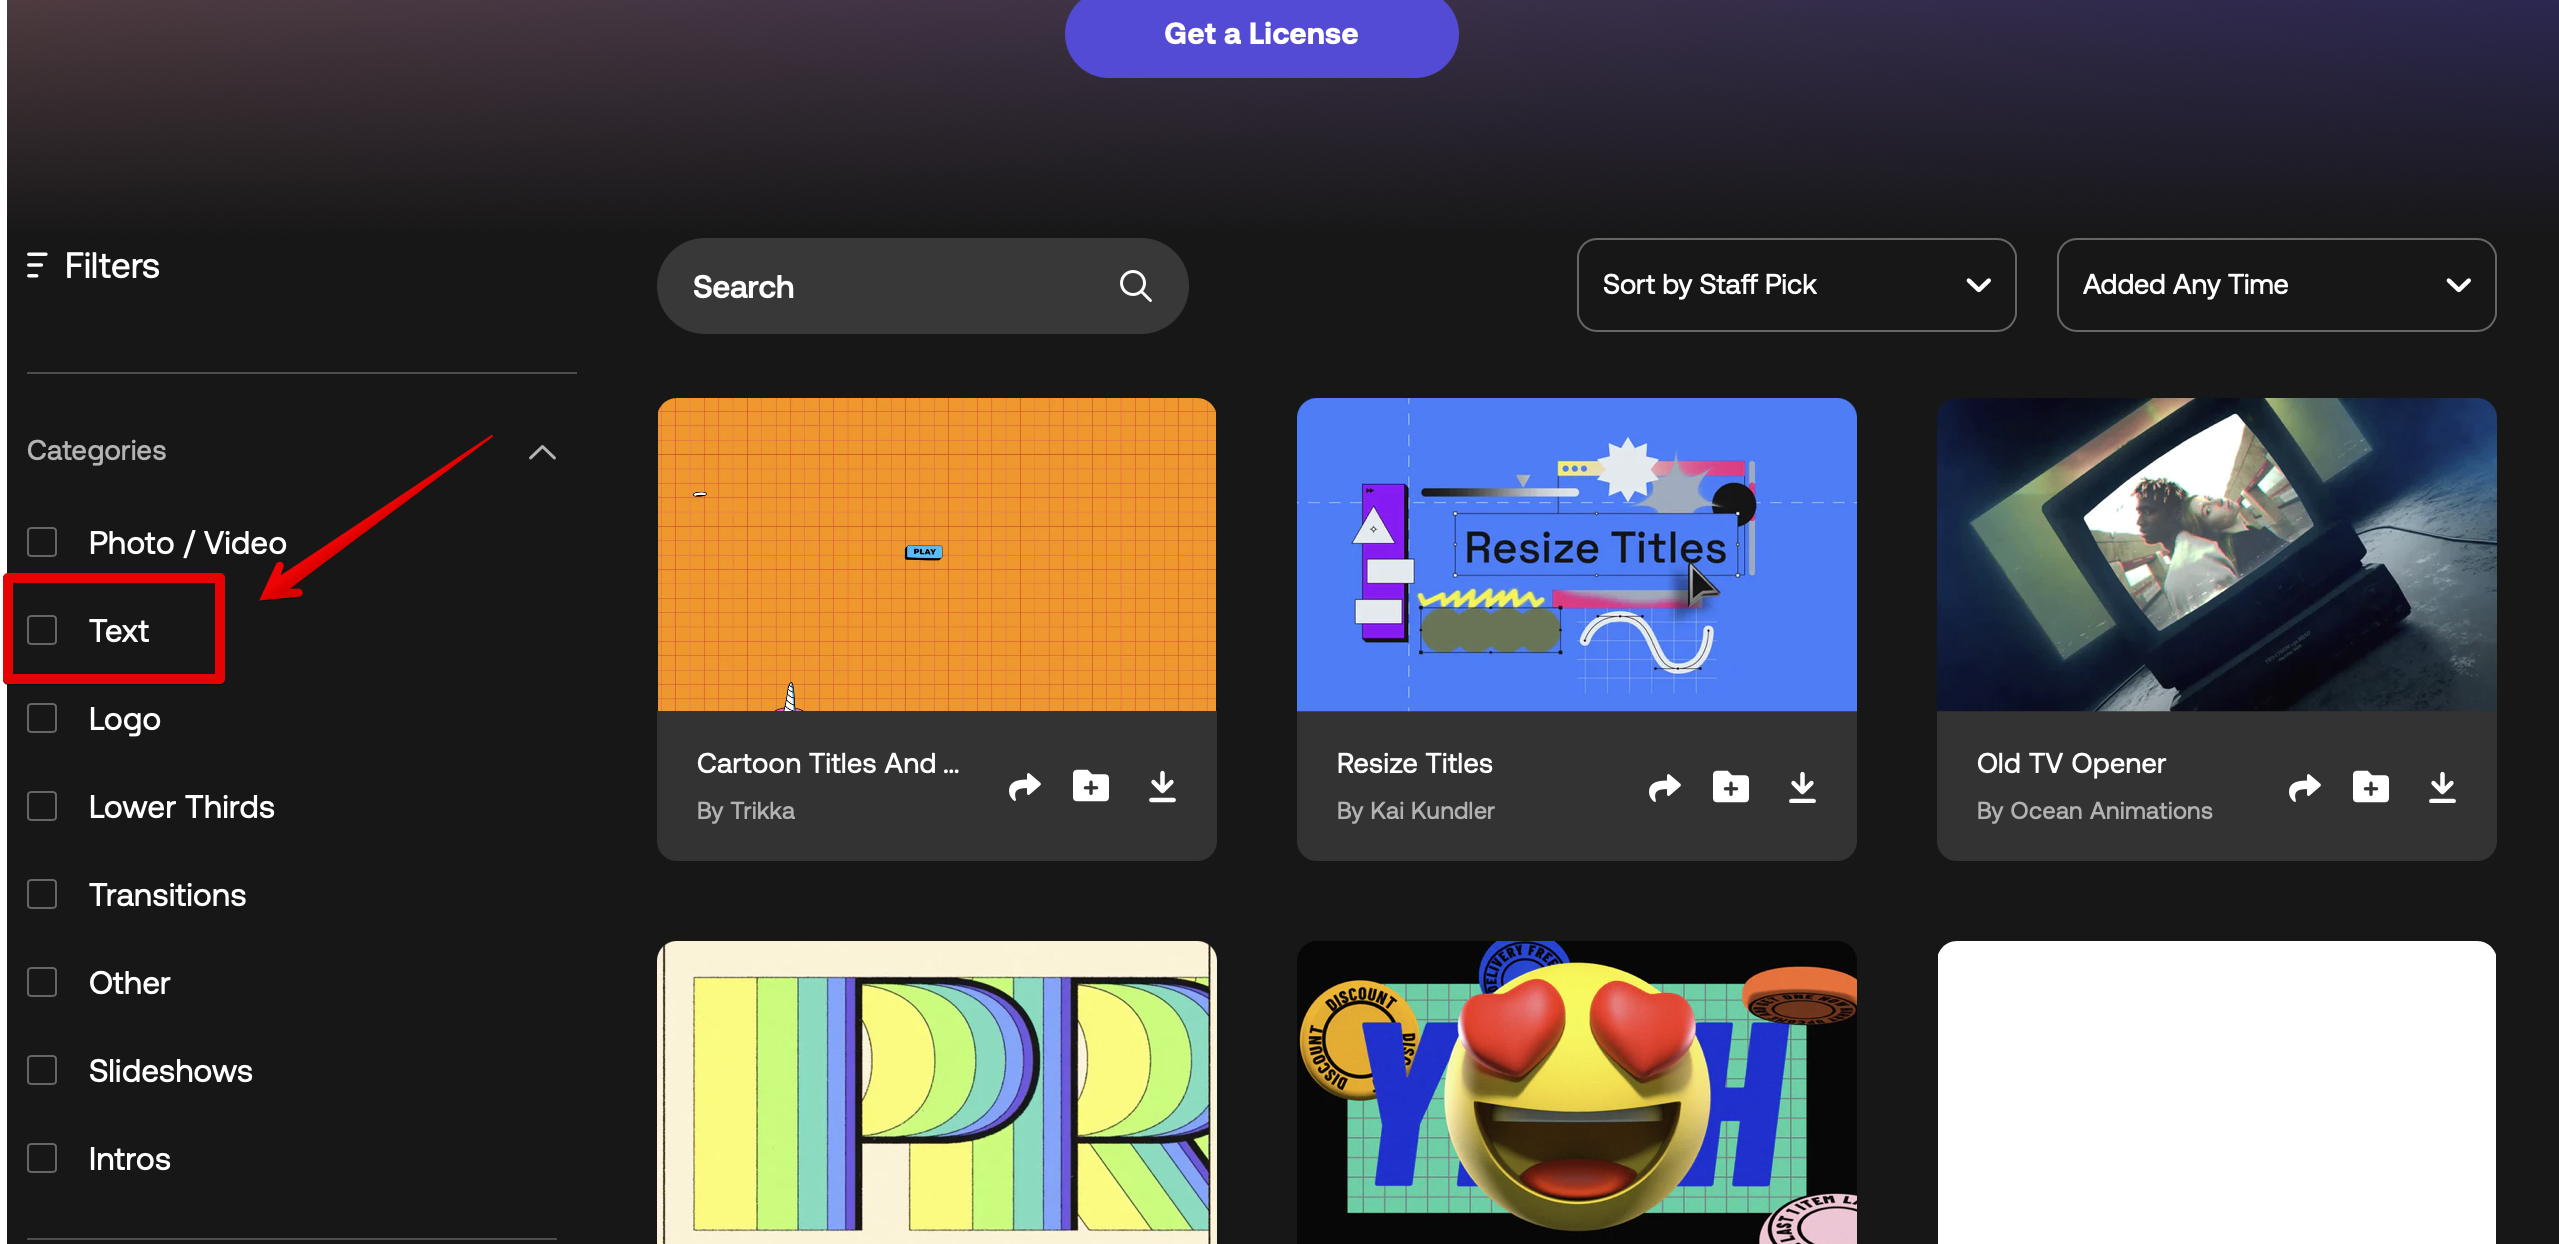Open the Old TV Opener thumbnail

2216,555
